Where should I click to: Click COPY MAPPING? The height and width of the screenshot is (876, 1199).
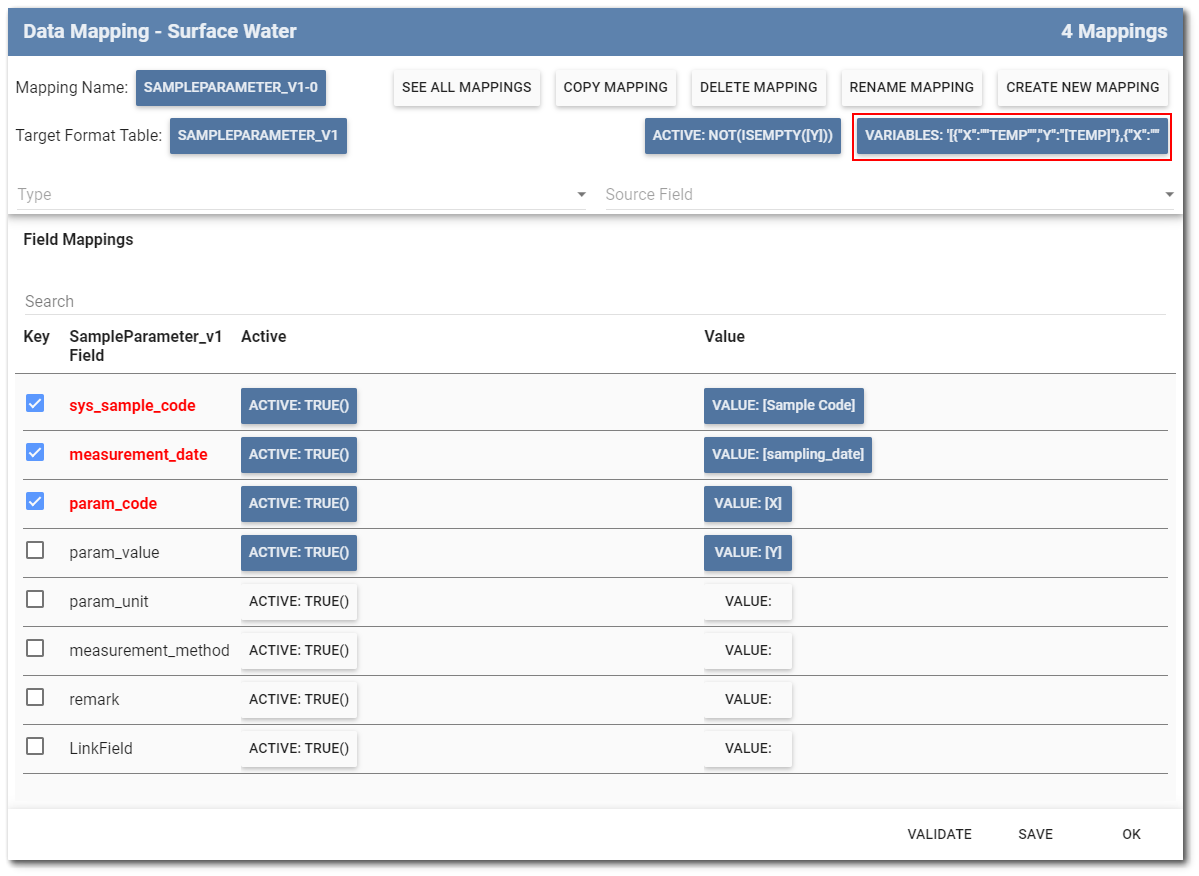pos(615,88)
